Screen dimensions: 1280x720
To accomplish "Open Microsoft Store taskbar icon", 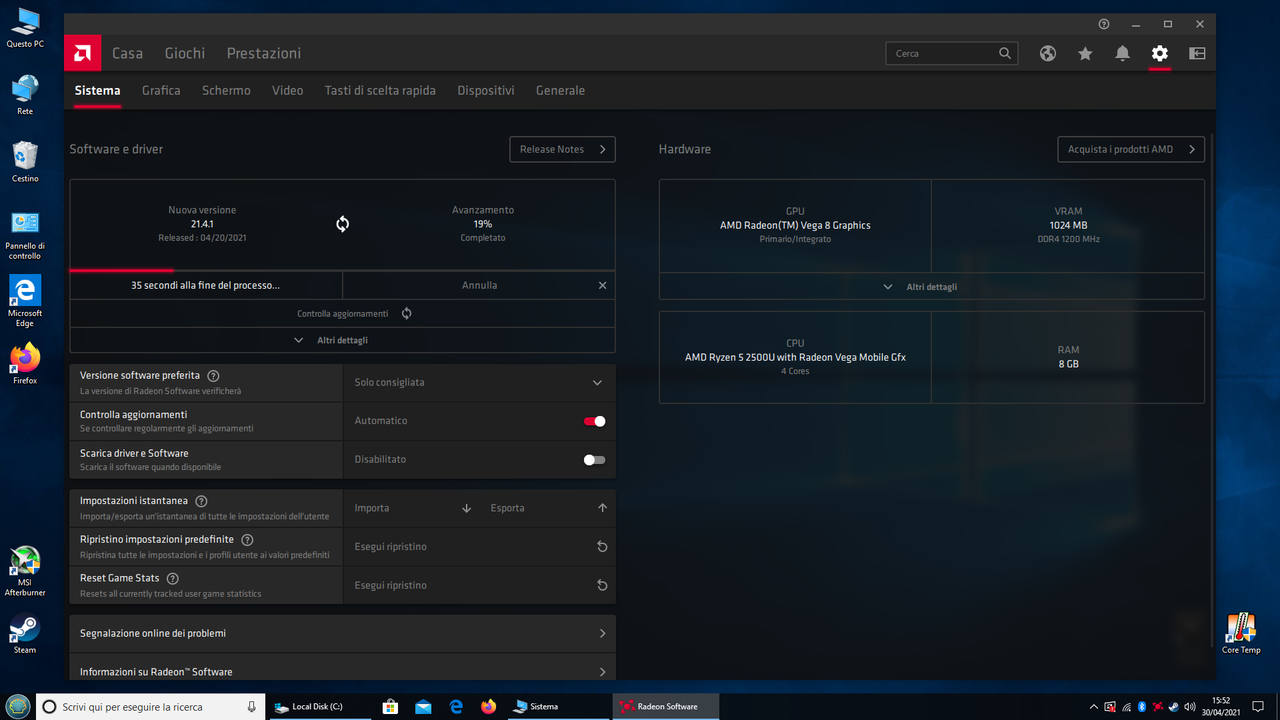I will 390,707.
